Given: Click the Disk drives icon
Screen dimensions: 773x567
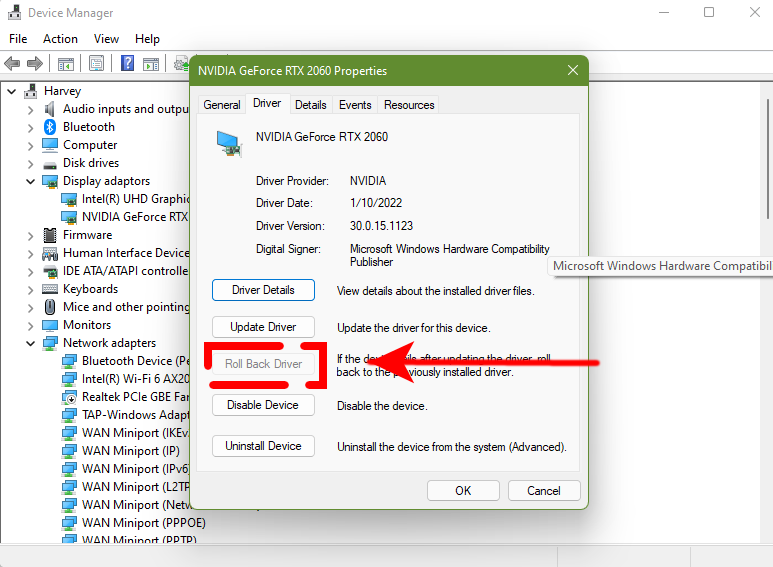Looking at the screenshot, I should (50, 165).
